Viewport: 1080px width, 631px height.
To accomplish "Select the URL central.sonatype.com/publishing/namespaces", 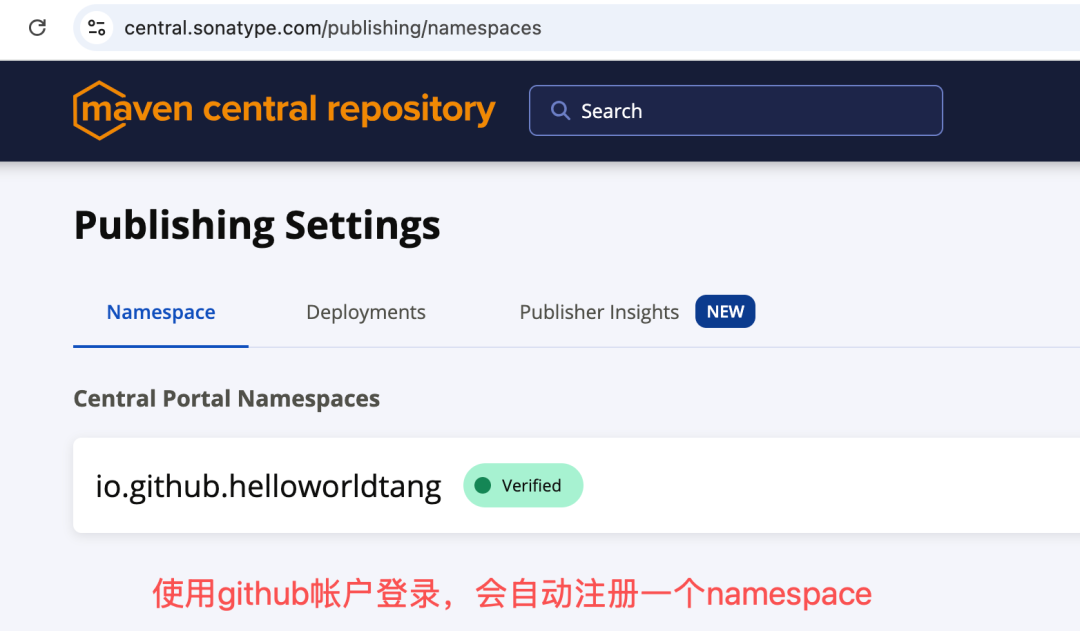I will (x=333, y=28).
